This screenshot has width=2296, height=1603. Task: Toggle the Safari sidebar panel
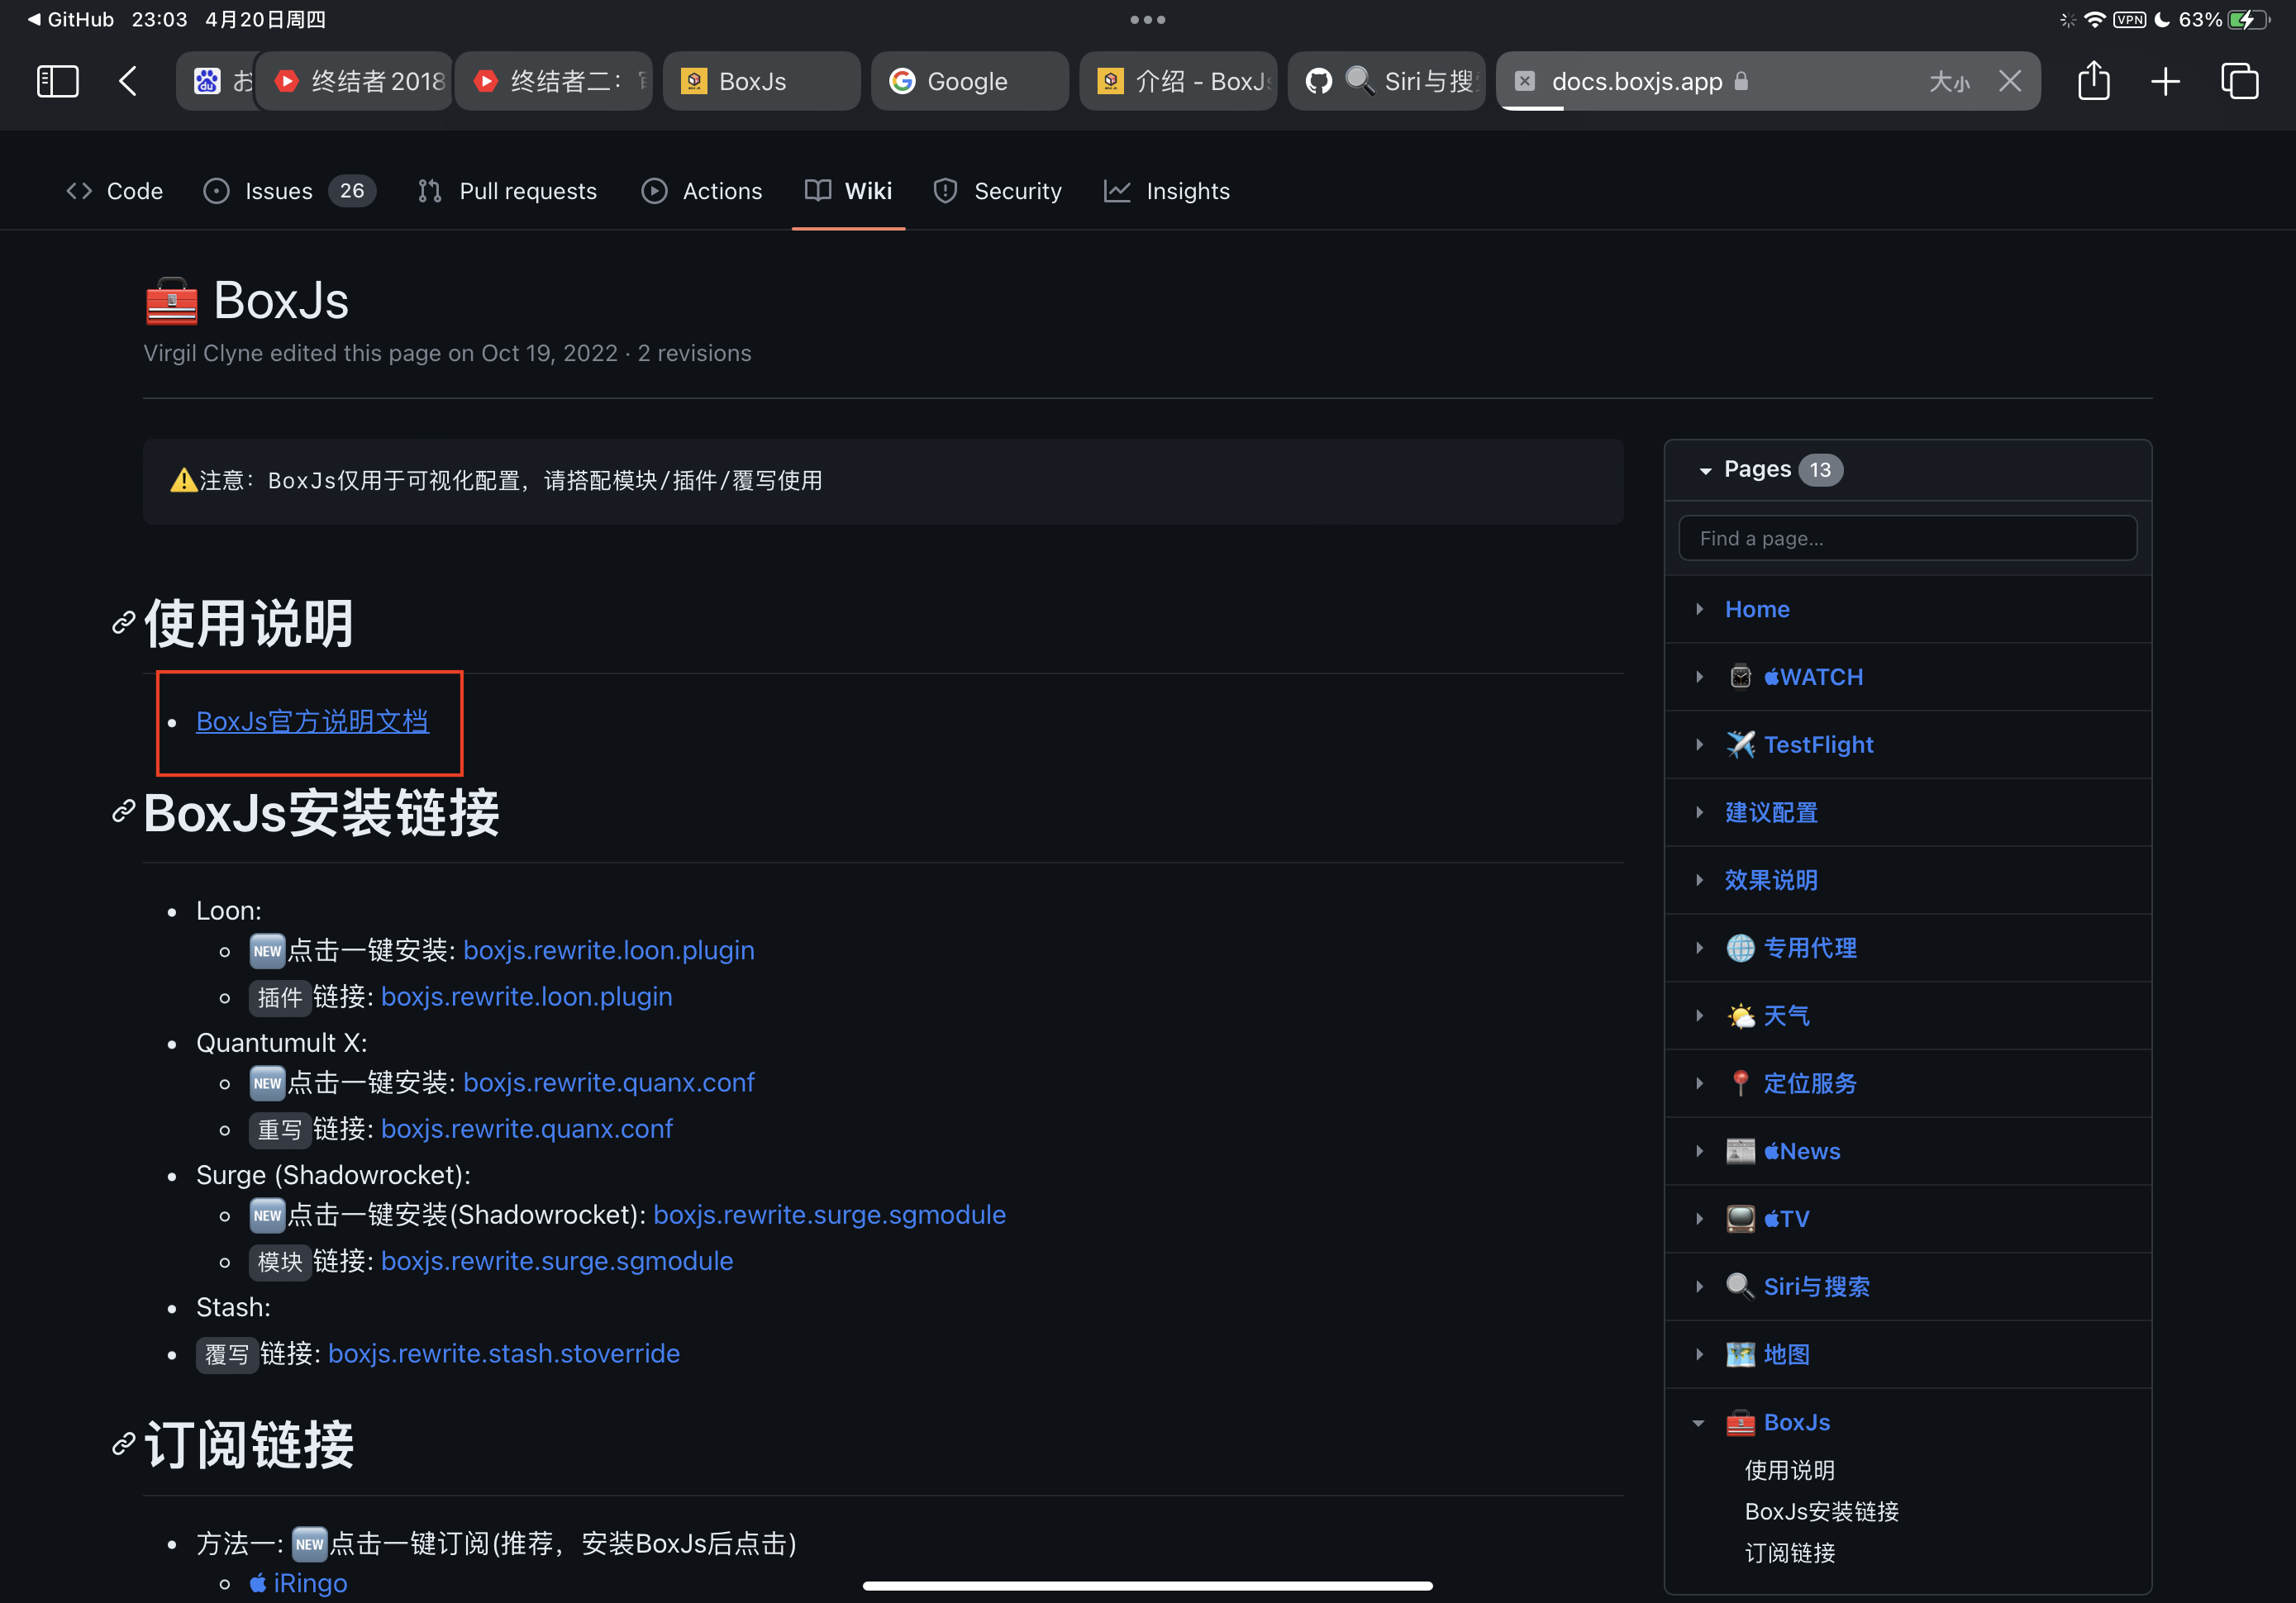[57, 81]
